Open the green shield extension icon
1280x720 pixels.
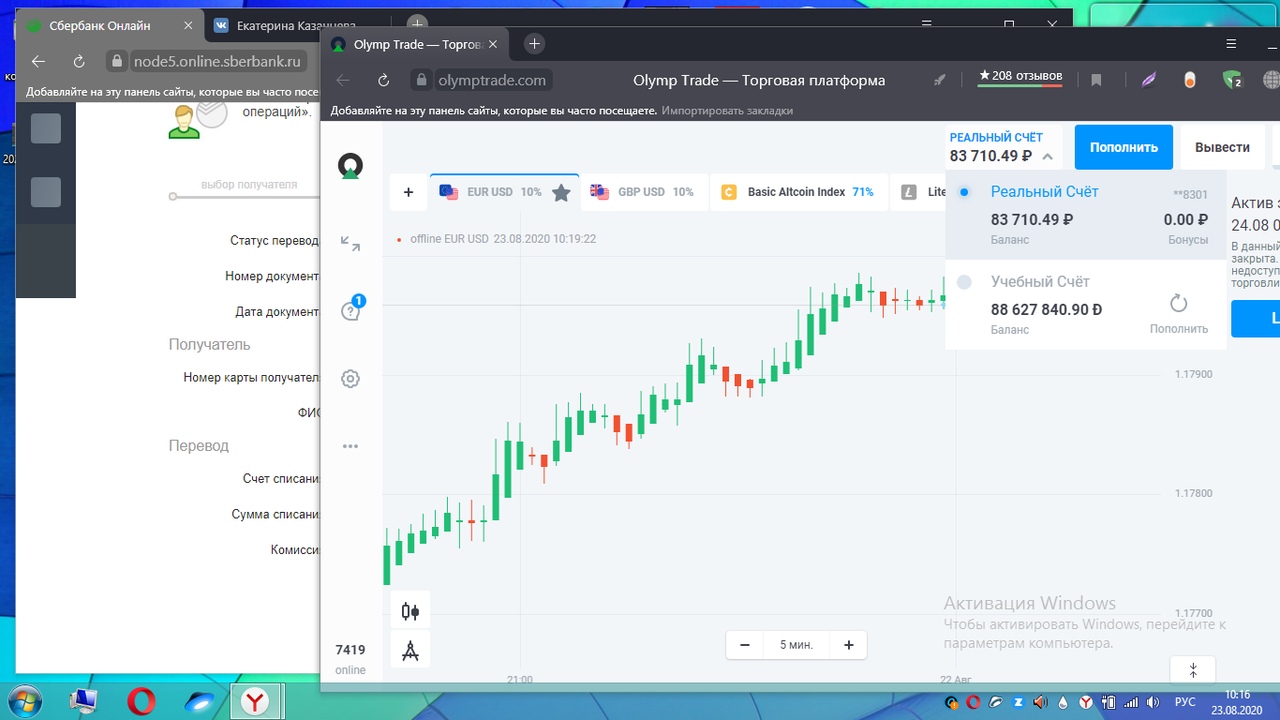tap(1232, 81)
